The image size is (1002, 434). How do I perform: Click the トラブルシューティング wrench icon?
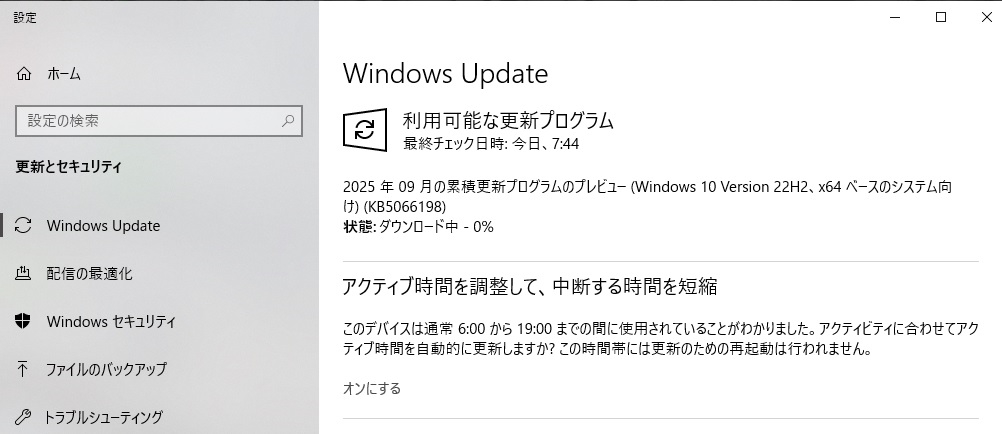coord(25,417)
